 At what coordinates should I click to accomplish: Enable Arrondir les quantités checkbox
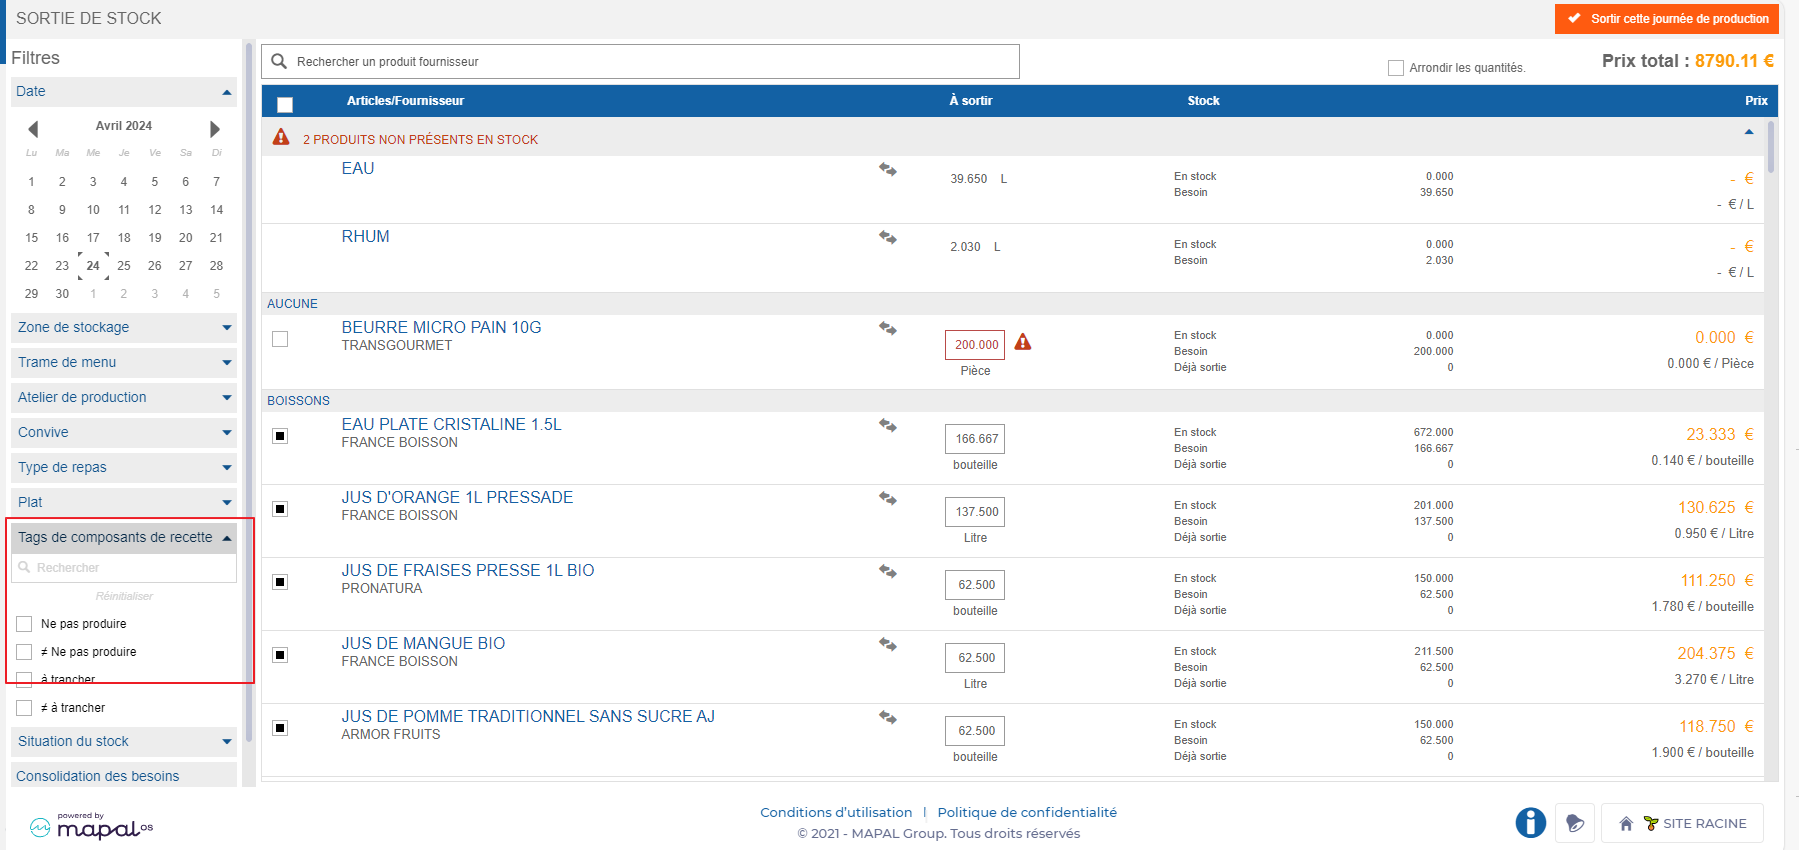[1396, 68]
